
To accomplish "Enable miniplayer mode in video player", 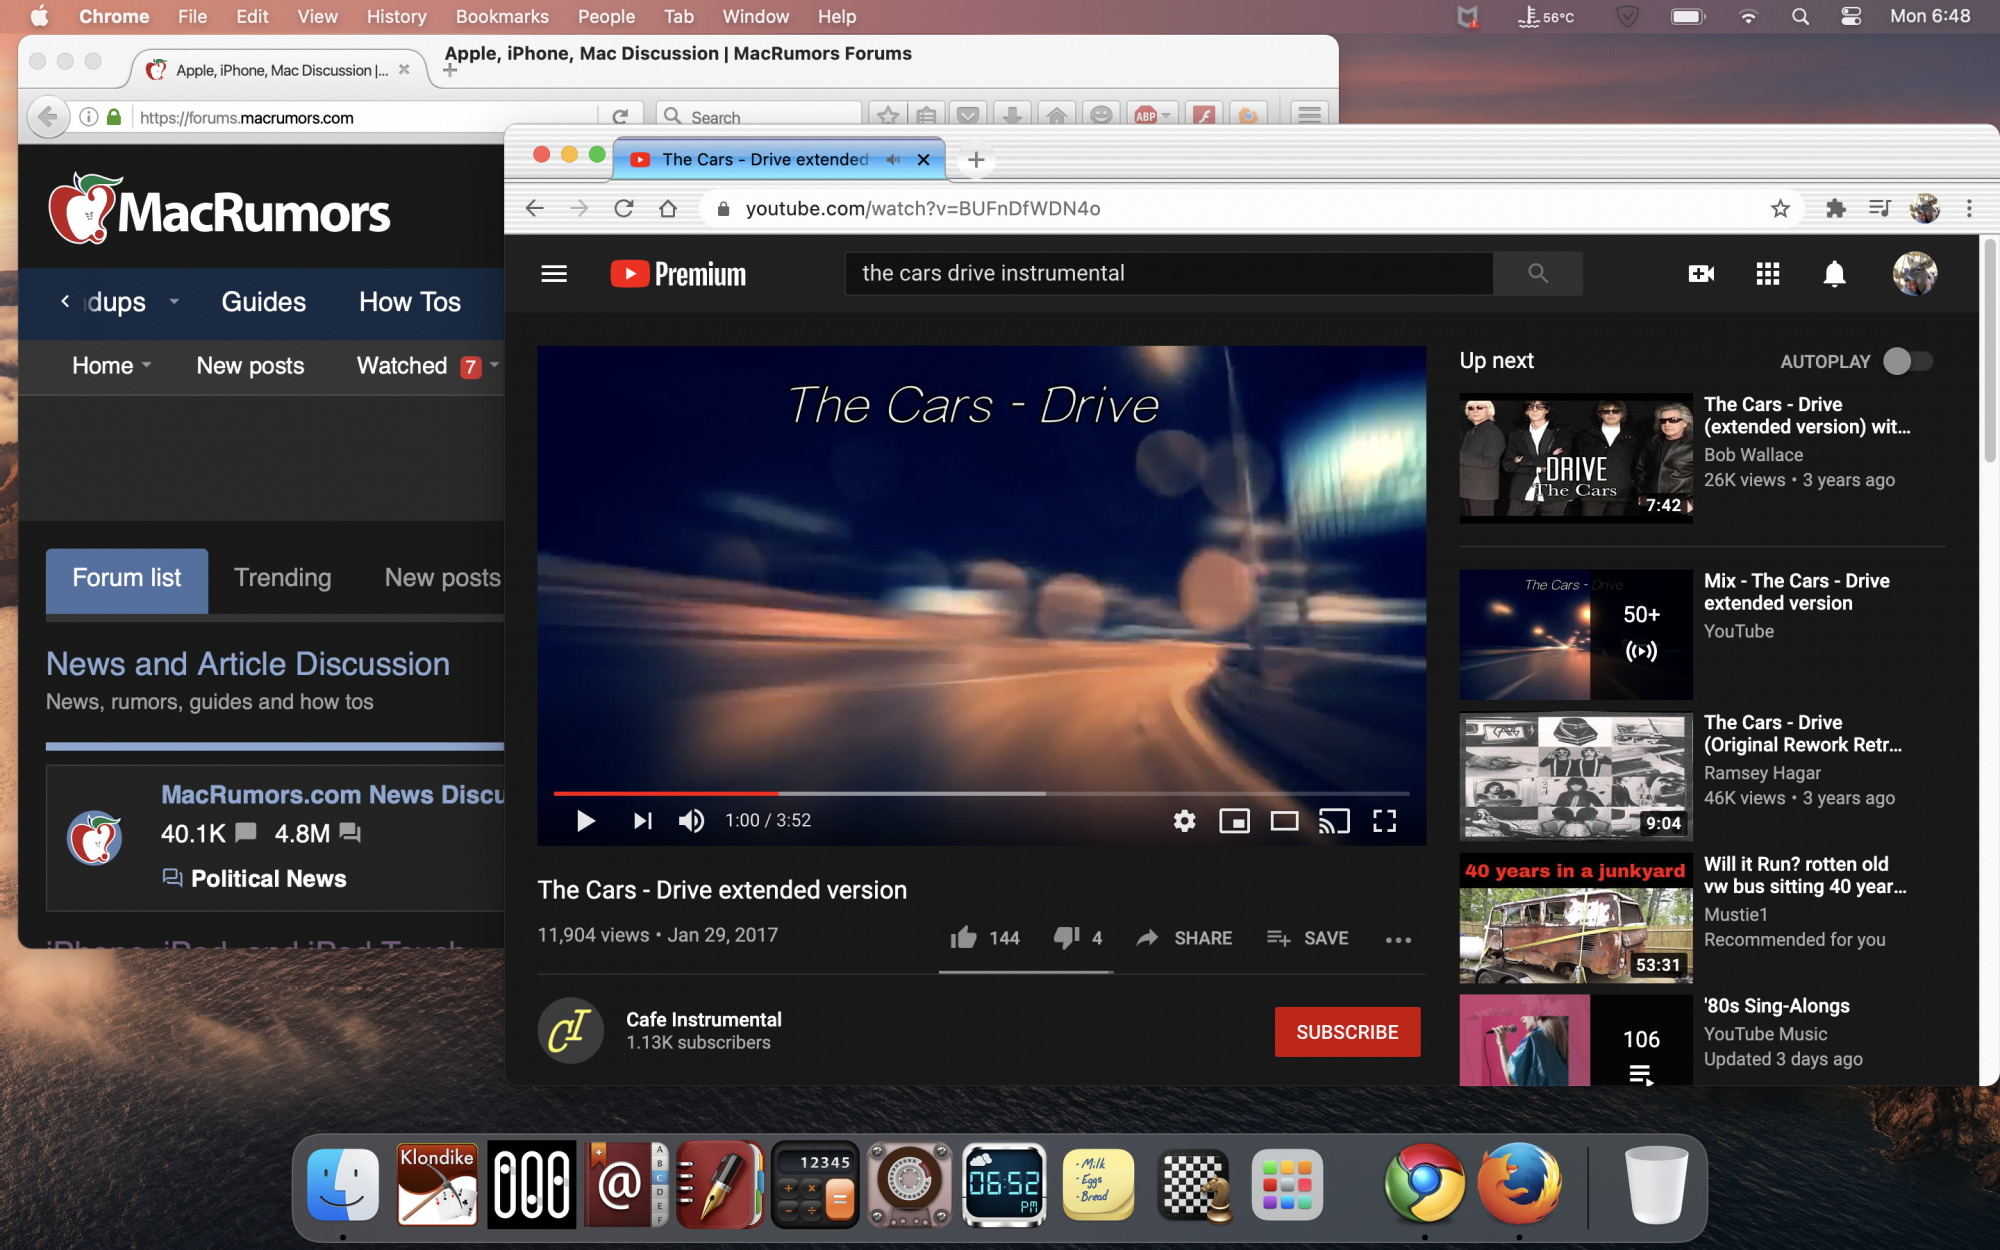I will [1234, 821].
